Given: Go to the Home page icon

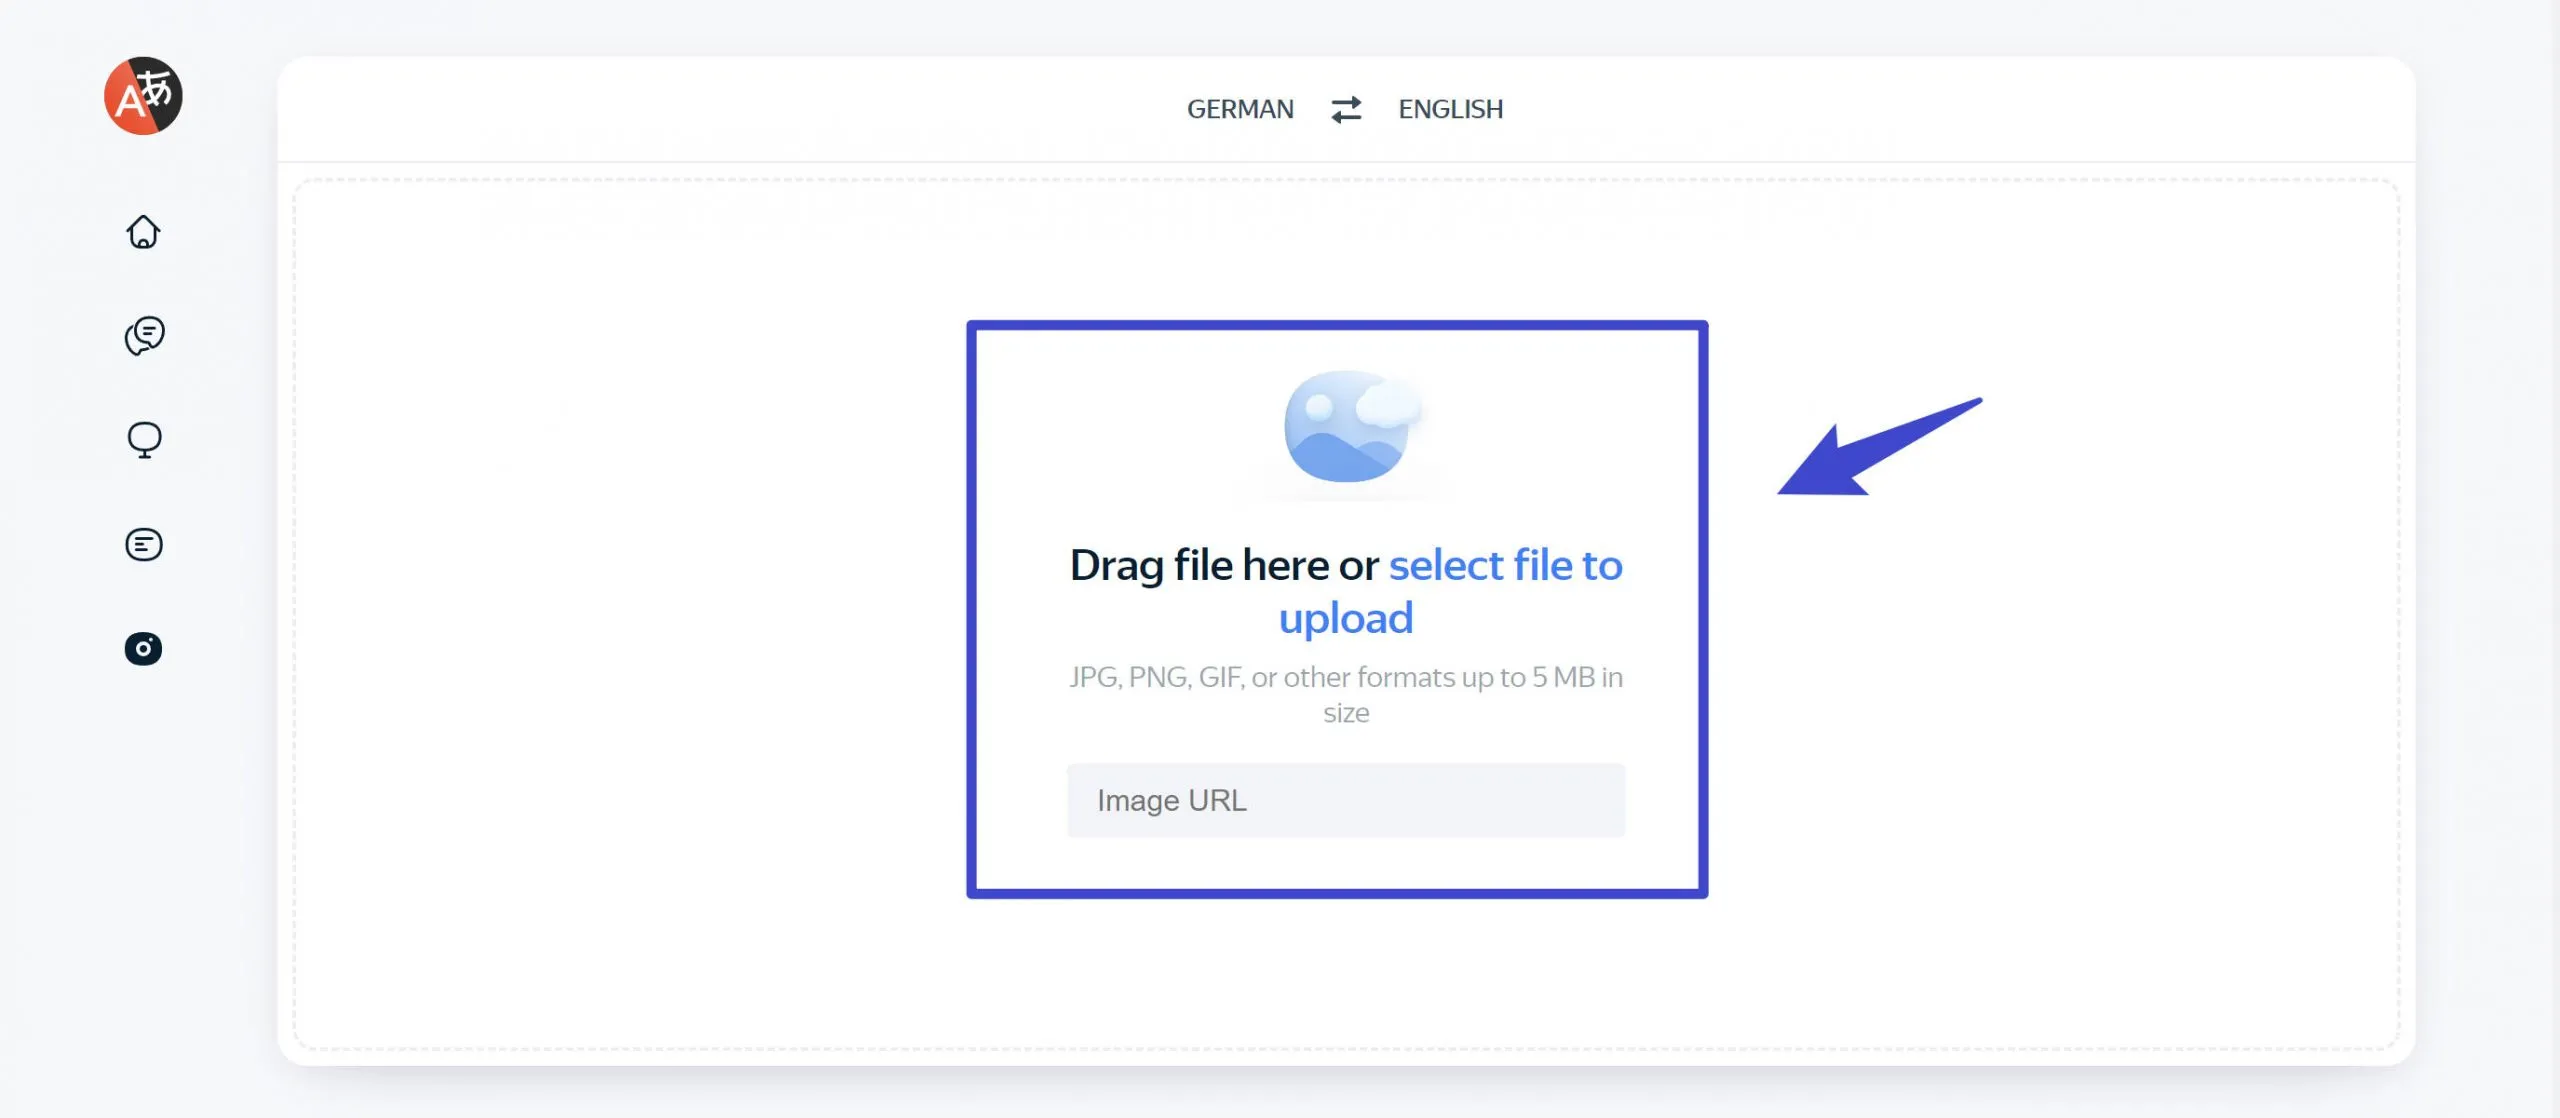Looking at the screenshot, I should [x=143, y=232].
